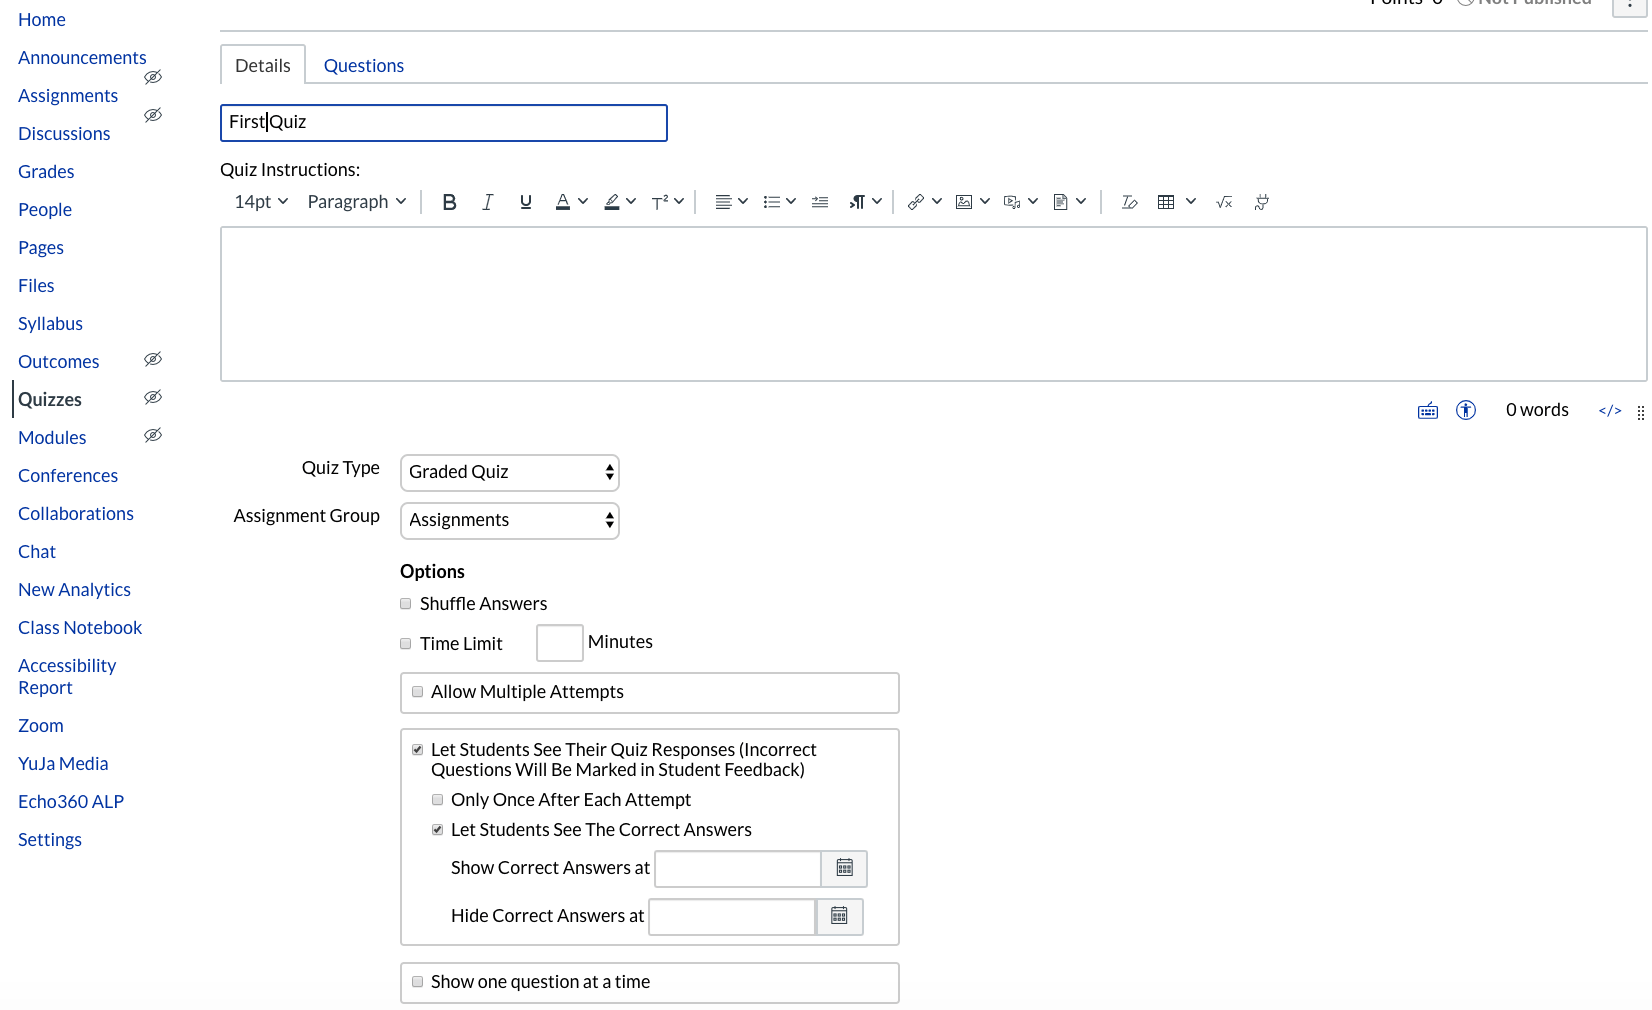Apply italic formatting to quiz instructions
The height and width of the screenshot is (1010, 1652).
(x=487, y=201)
